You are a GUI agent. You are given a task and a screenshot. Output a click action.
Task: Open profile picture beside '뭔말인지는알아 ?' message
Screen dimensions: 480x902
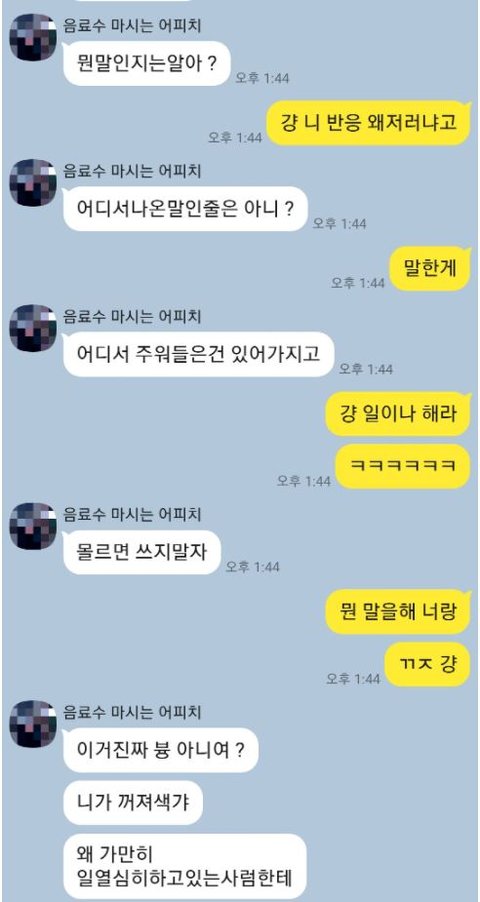pos(33,37)
